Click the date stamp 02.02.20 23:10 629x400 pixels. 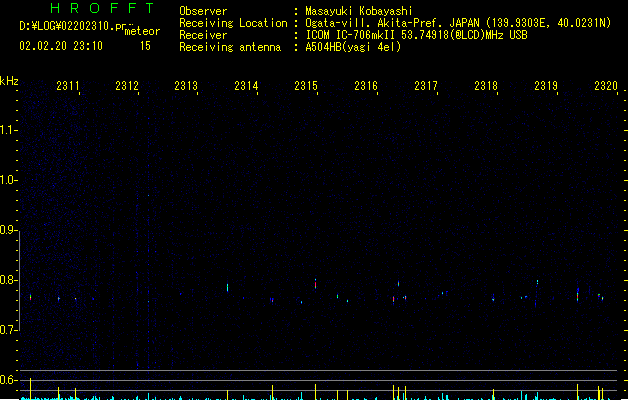coord(61,46)
